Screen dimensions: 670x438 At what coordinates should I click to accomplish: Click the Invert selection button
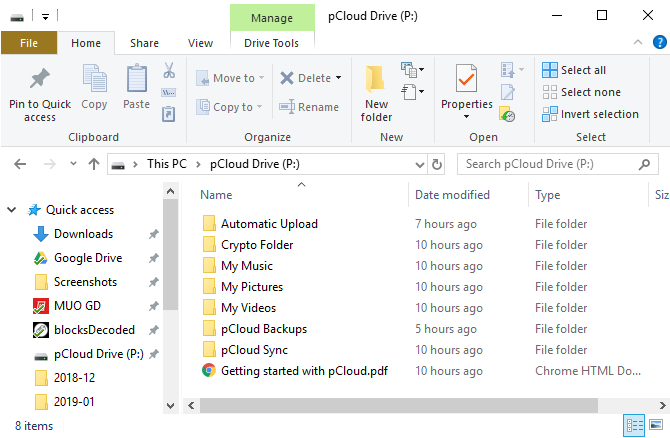(590, 114)
